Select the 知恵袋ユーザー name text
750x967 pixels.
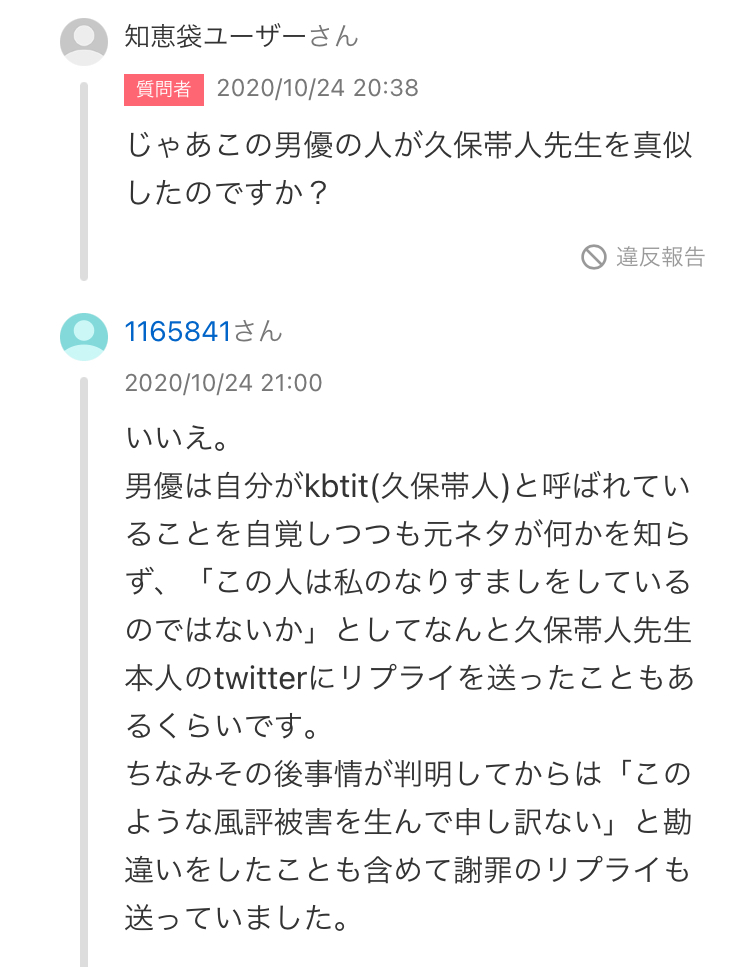[214, 38]
